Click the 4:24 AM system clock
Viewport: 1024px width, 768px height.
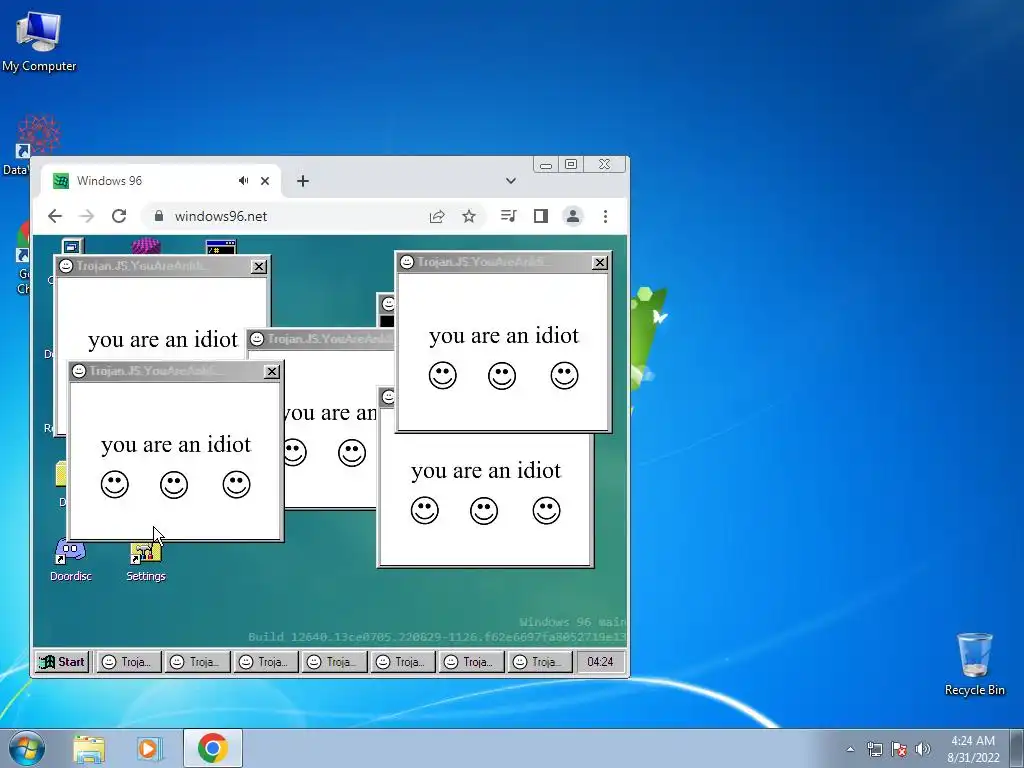tap(973, 749)
